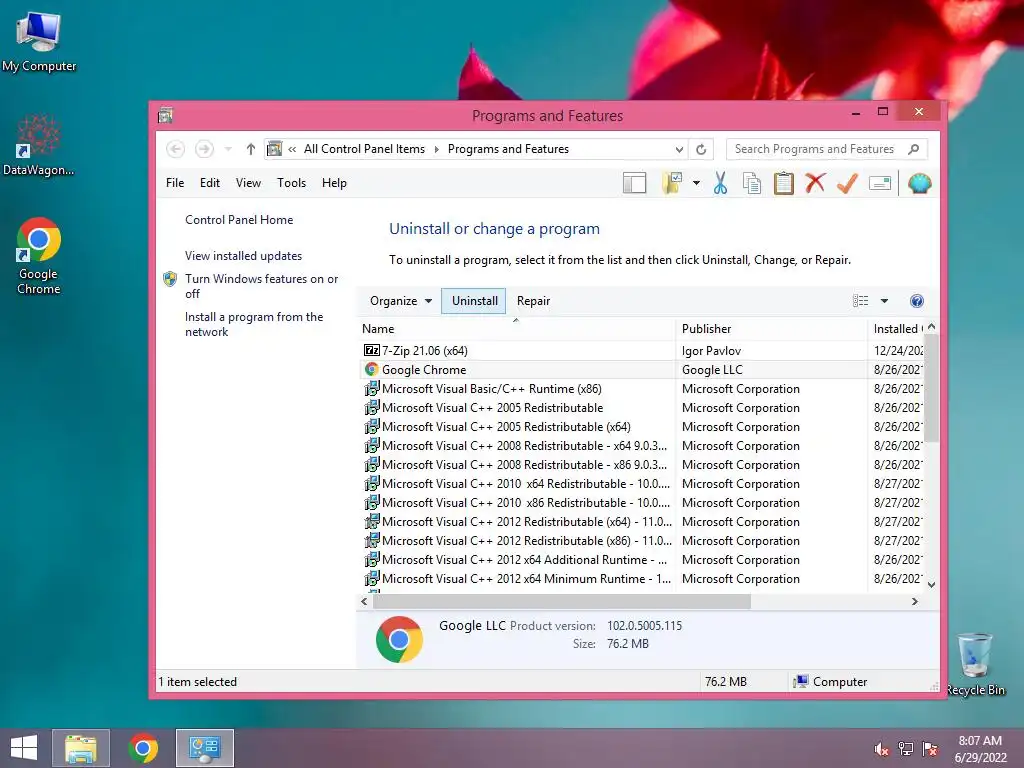Toggle the preview pane layout icon
The height and width of the screenshot is (768, 1024).
tap(634, 184)
